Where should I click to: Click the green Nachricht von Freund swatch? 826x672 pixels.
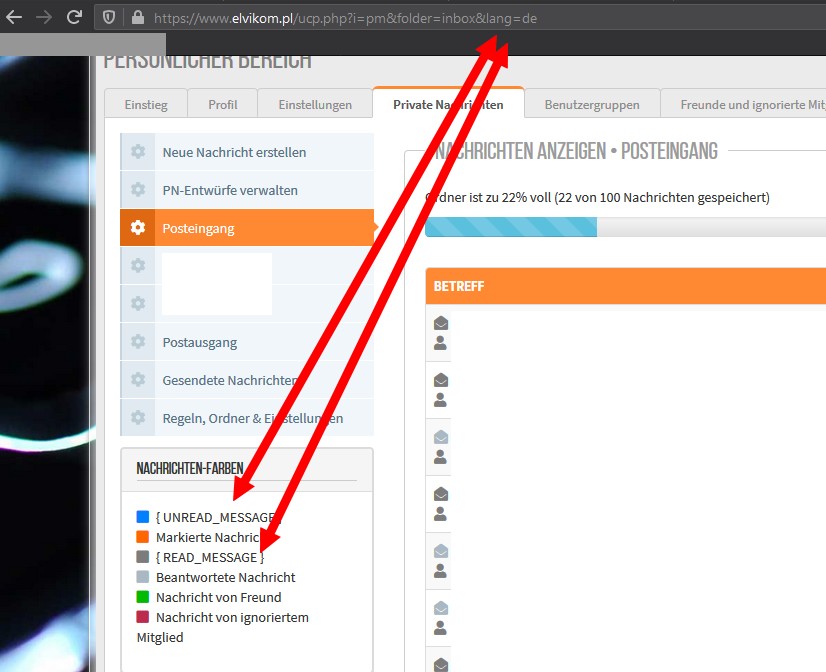click(x=143, y=597)
